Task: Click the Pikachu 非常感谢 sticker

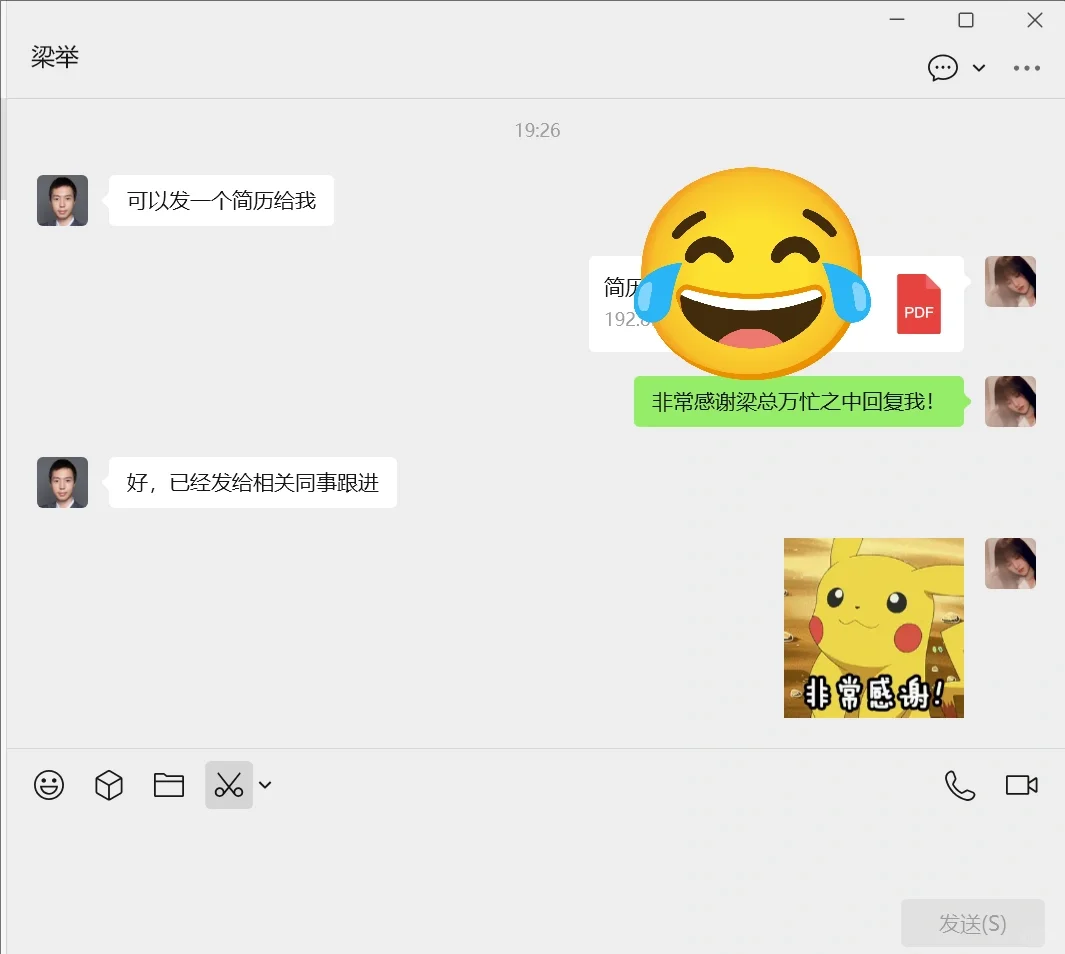Action: point(873,627)
